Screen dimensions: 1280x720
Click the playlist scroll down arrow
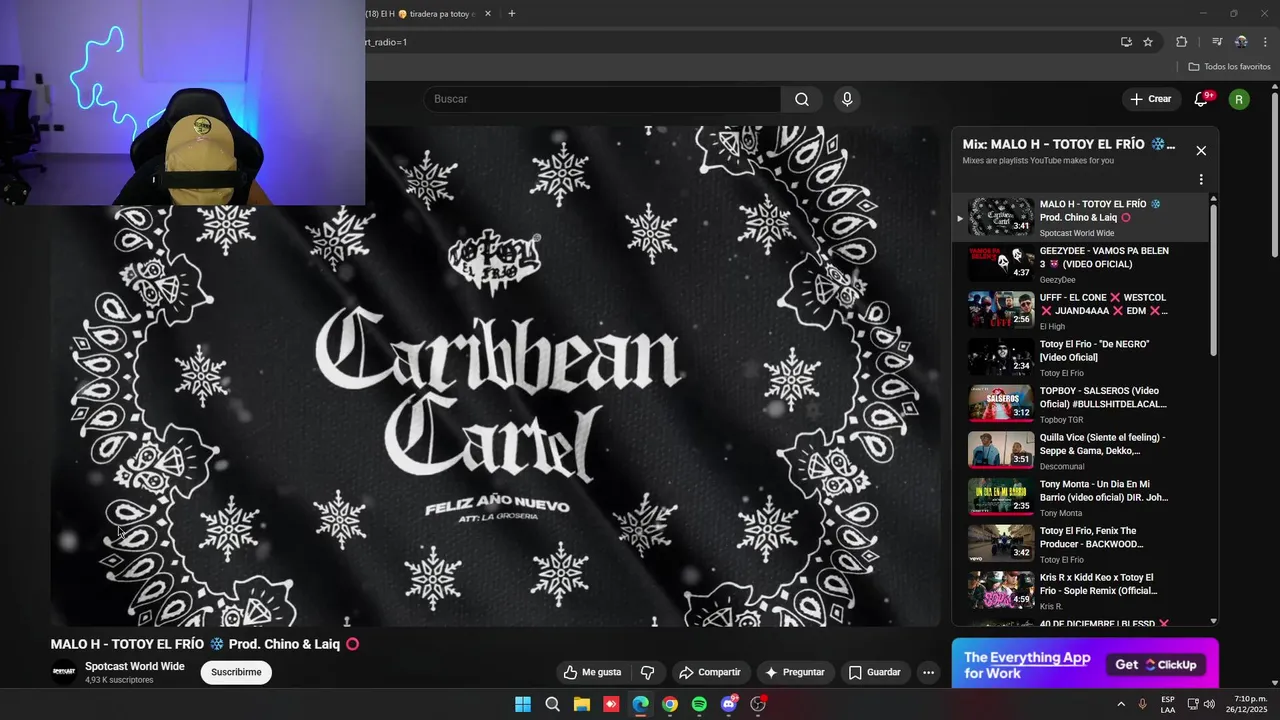coord(1214,621)
